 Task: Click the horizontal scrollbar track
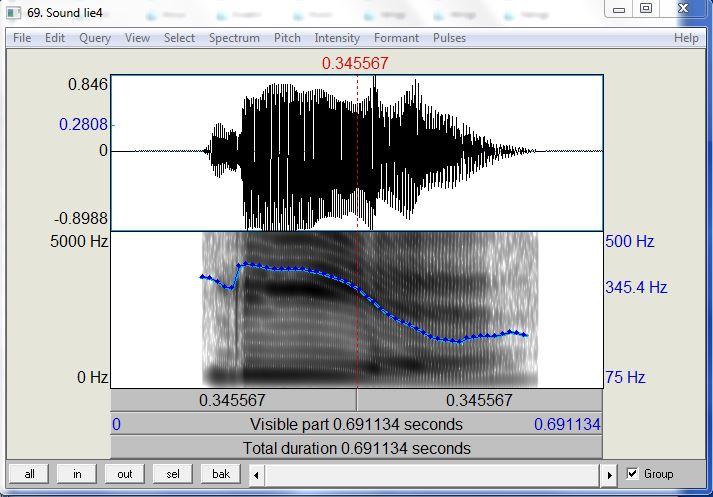click(x=433, y=475)
